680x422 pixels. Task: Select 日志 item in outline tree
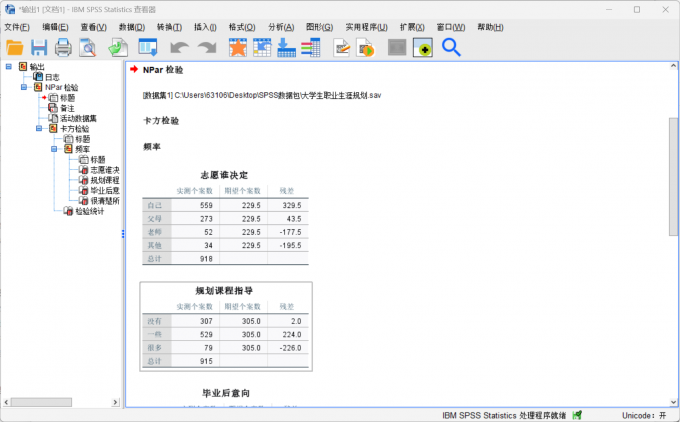[x=52, y=77]
